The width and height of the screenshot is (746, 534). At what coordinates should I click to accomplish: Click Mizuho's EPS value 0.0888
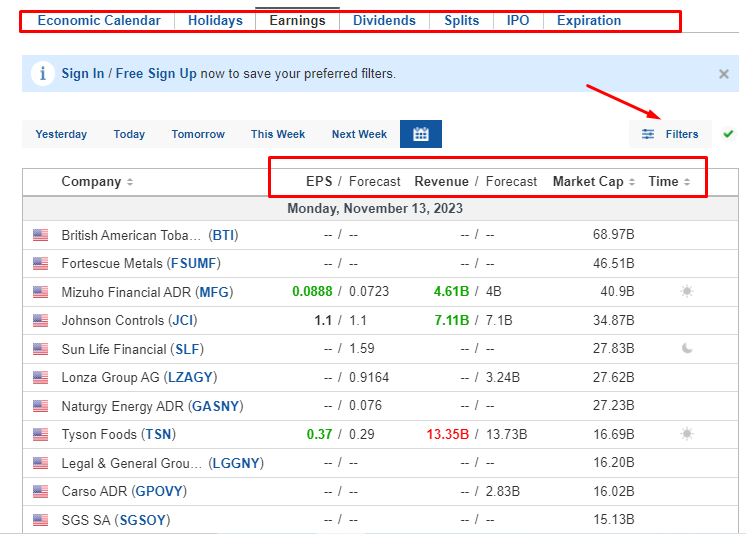point(312,291)
